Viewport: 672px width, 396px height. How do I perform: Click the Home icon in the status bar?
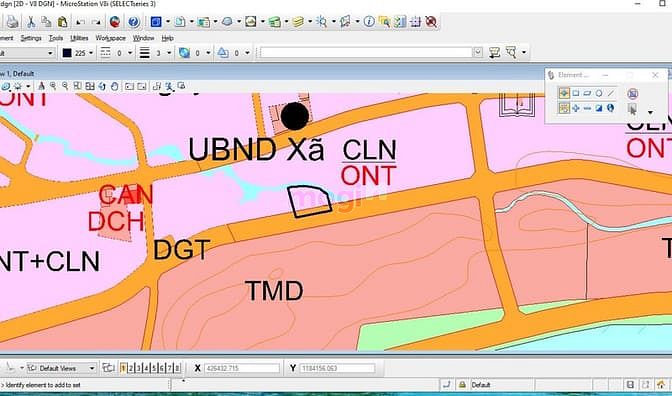[x=661, y=384]
